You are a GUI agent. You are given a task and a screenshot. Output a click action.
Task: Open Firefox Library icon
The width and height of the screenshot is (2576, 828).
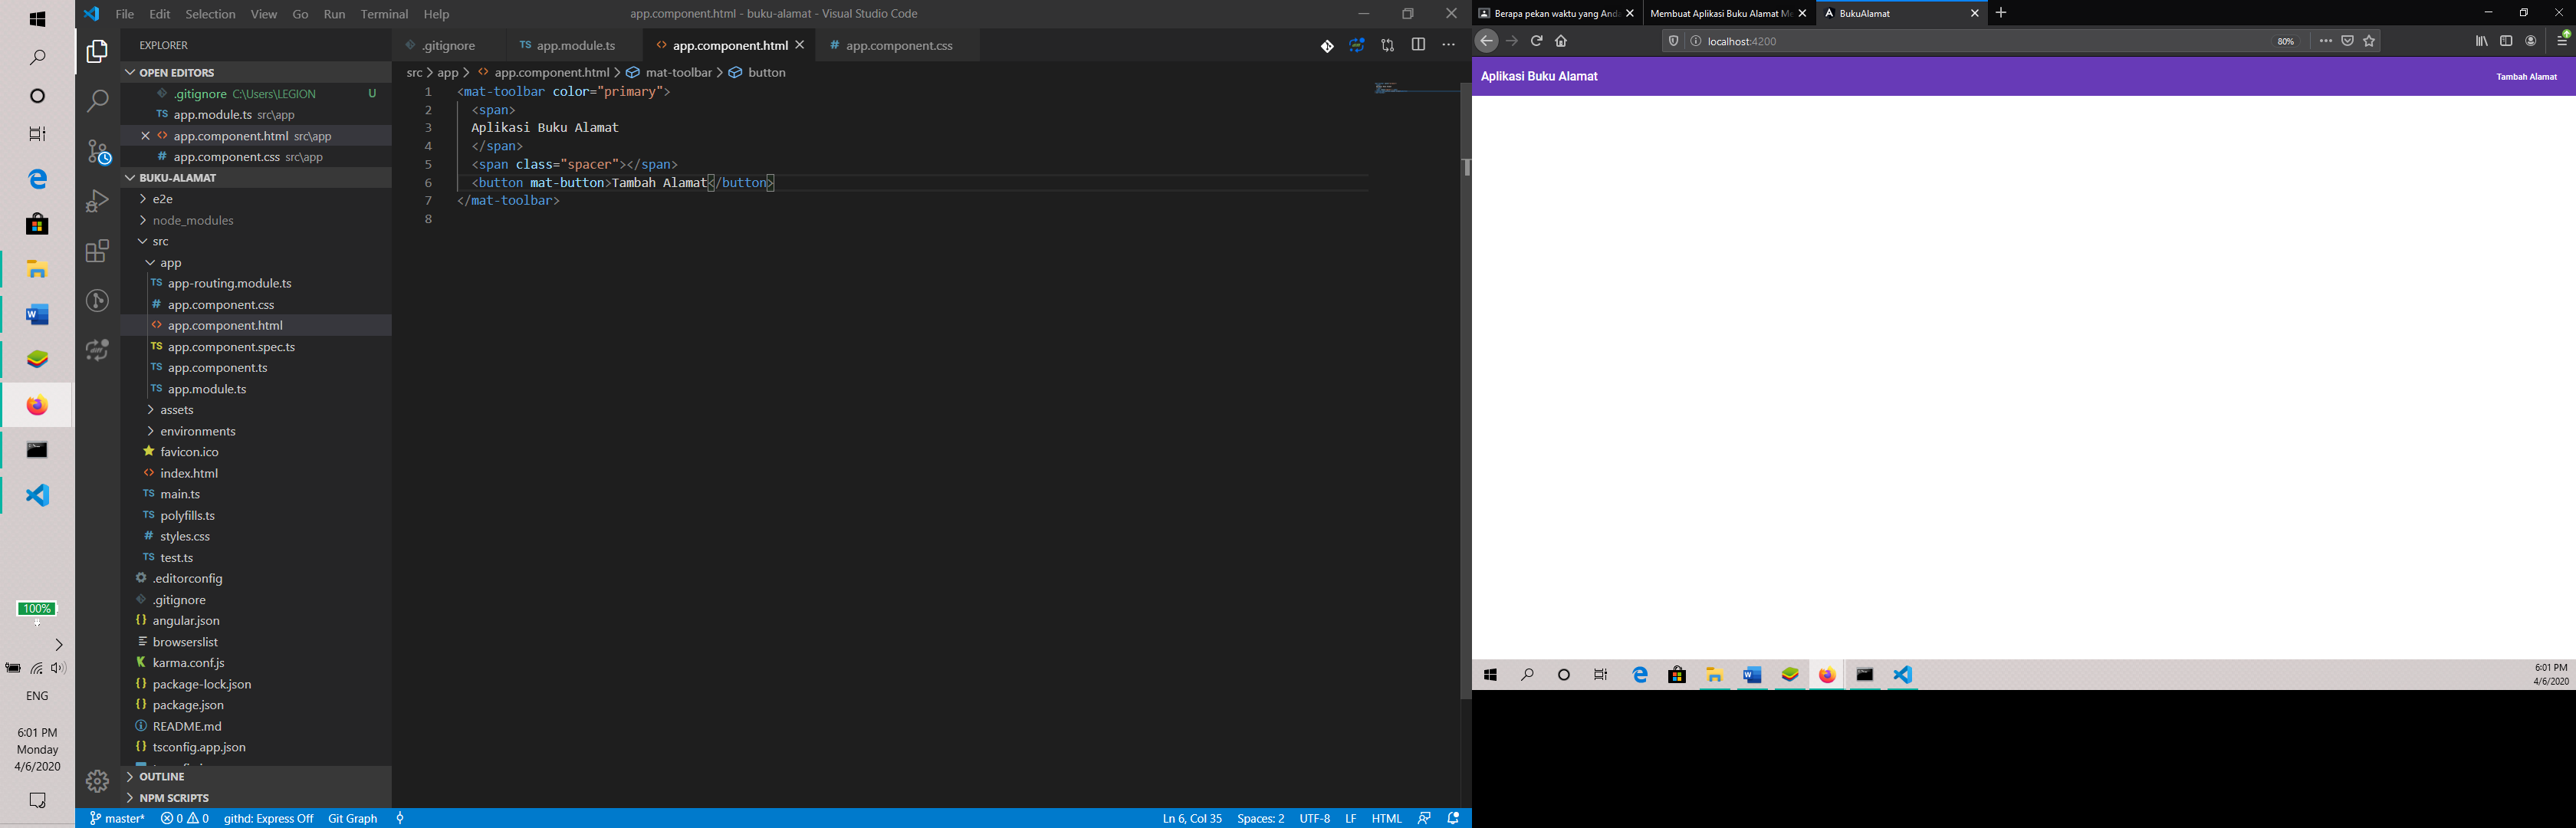coord(2481,41)
